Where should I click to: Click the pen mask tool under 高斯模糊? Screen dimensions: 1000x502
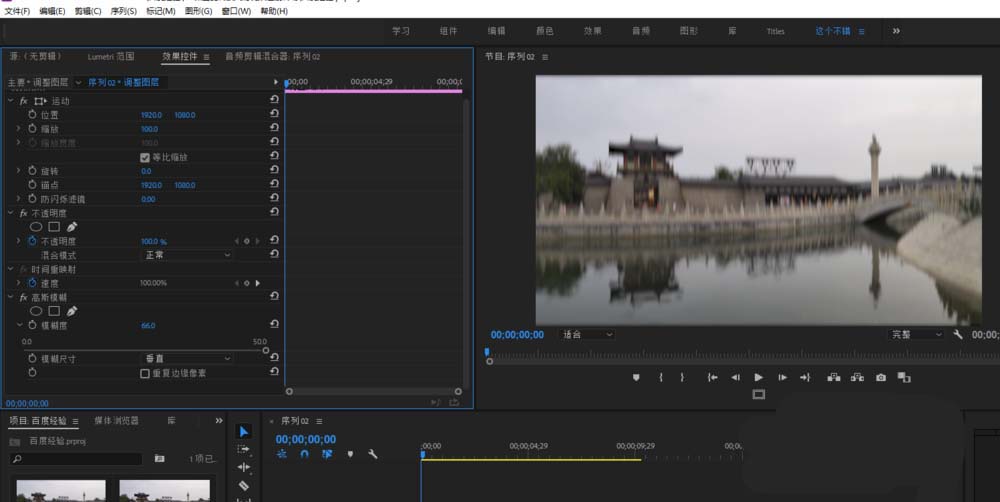(x=72, y=311)
